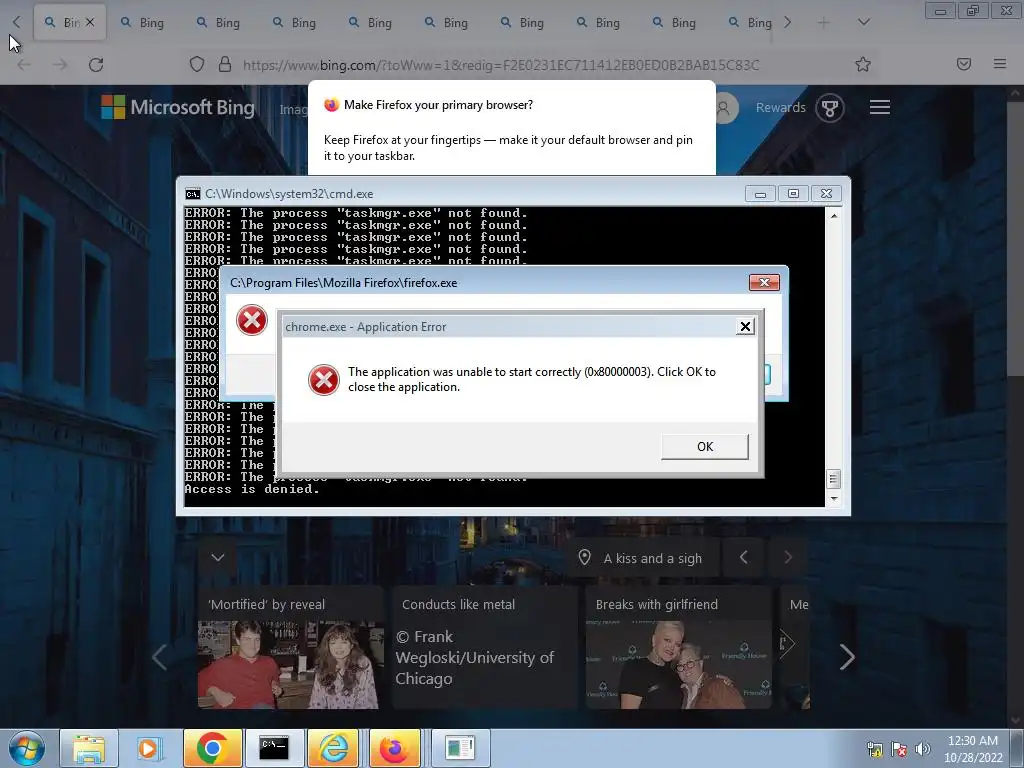Click the volume speaker tray icon
The image size is (1024, 768).
(922, 749)
